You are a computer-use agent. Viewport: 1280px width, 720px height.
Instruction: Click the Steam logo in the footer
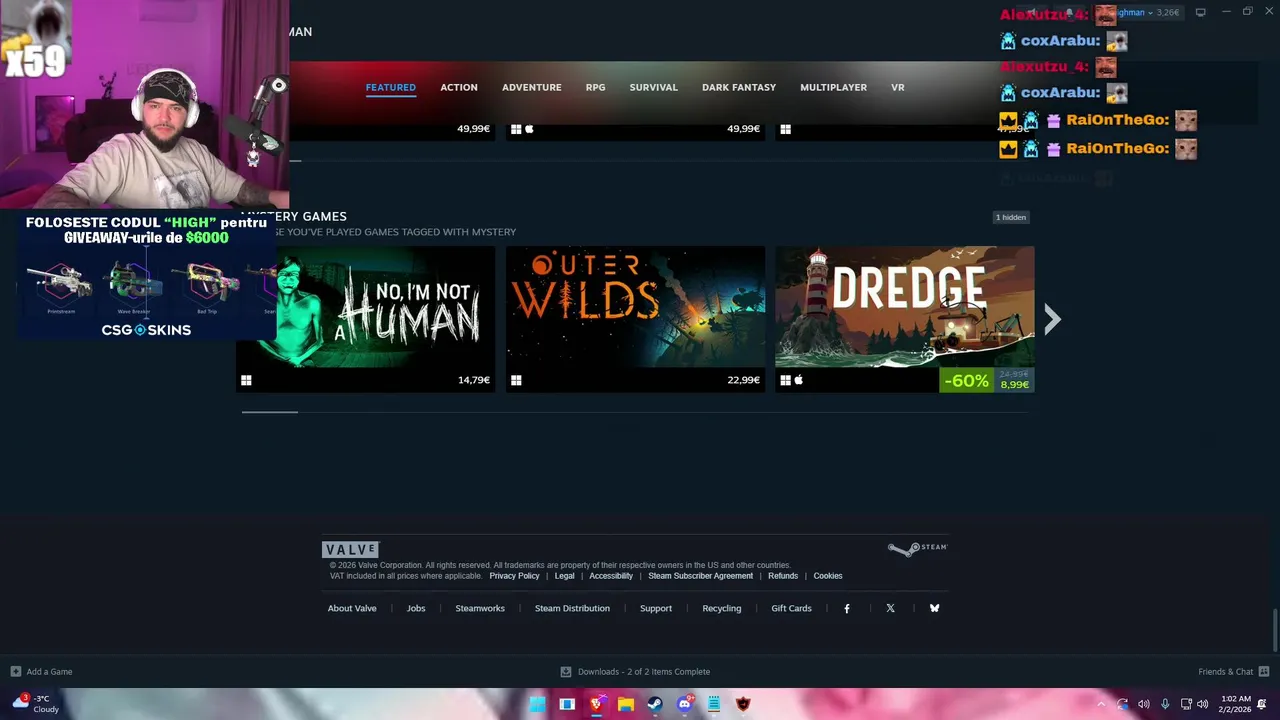pyautogui.click(x=917, y=548)
